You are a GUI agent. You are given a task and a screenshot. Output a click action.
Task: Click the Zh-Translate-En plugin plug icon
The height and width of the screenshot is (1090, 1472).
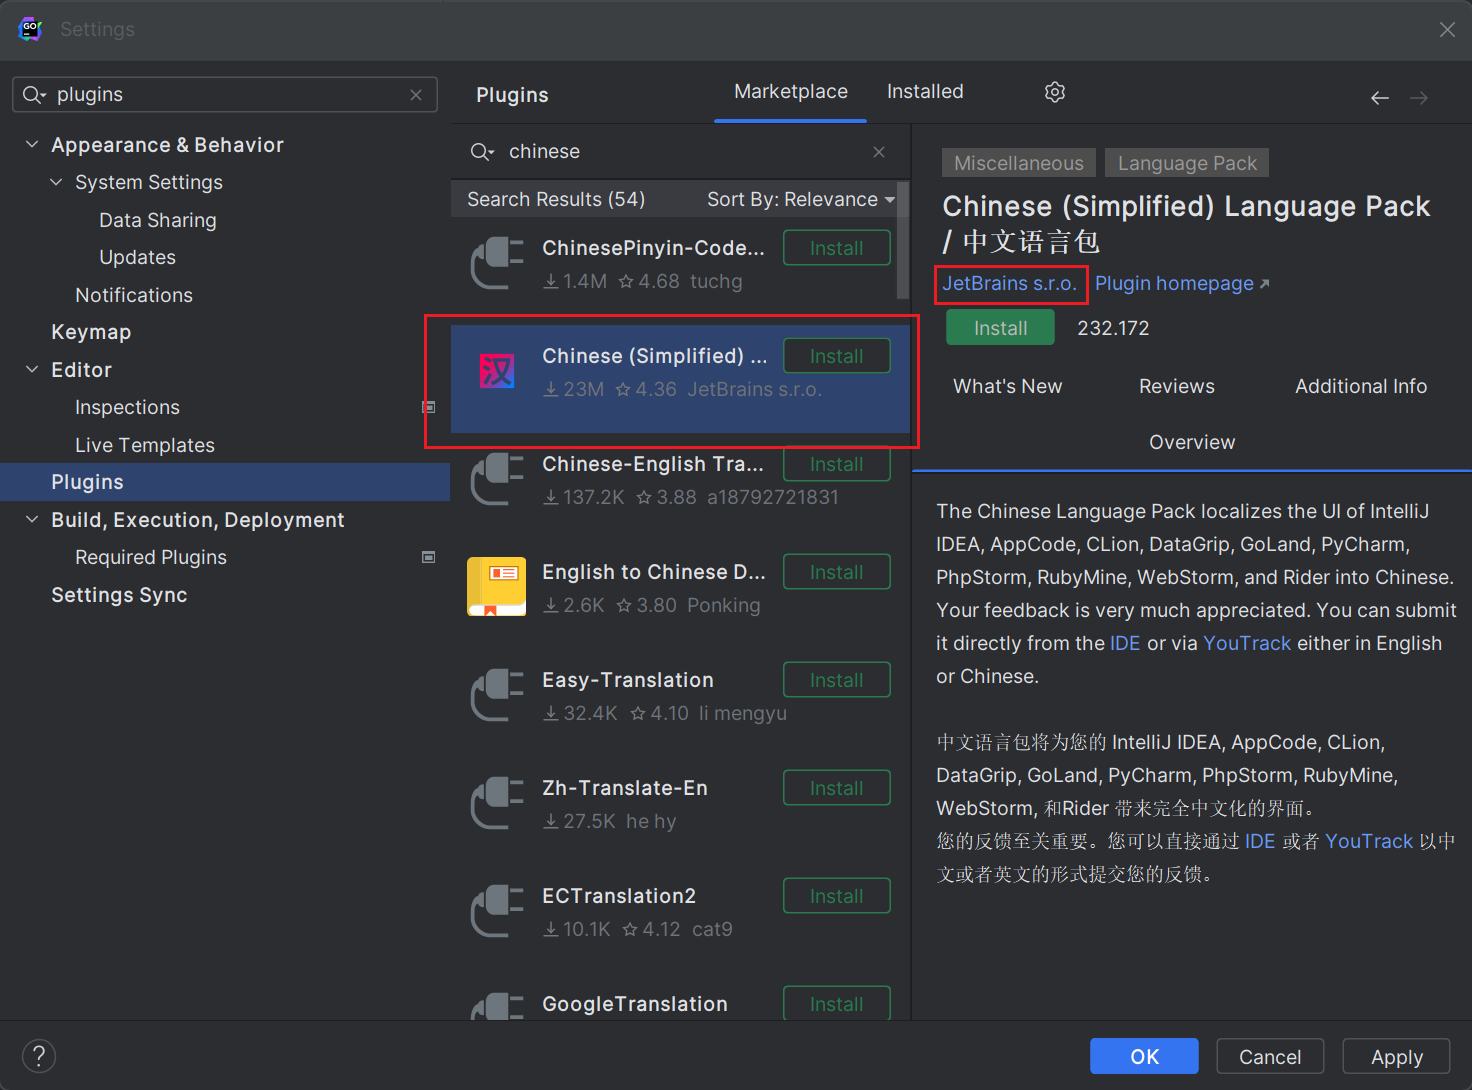pyautogui.click(x=497, y=803)
